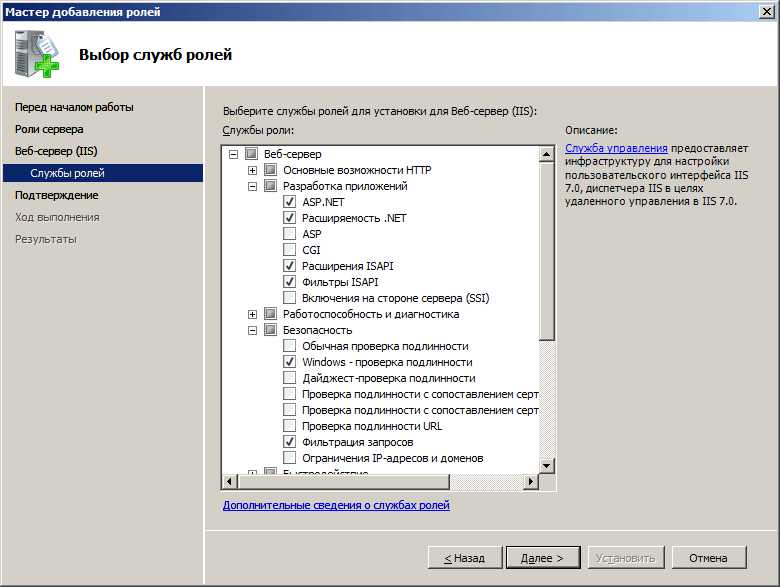Check the ASP.NET checkbox

click(290, 202)
